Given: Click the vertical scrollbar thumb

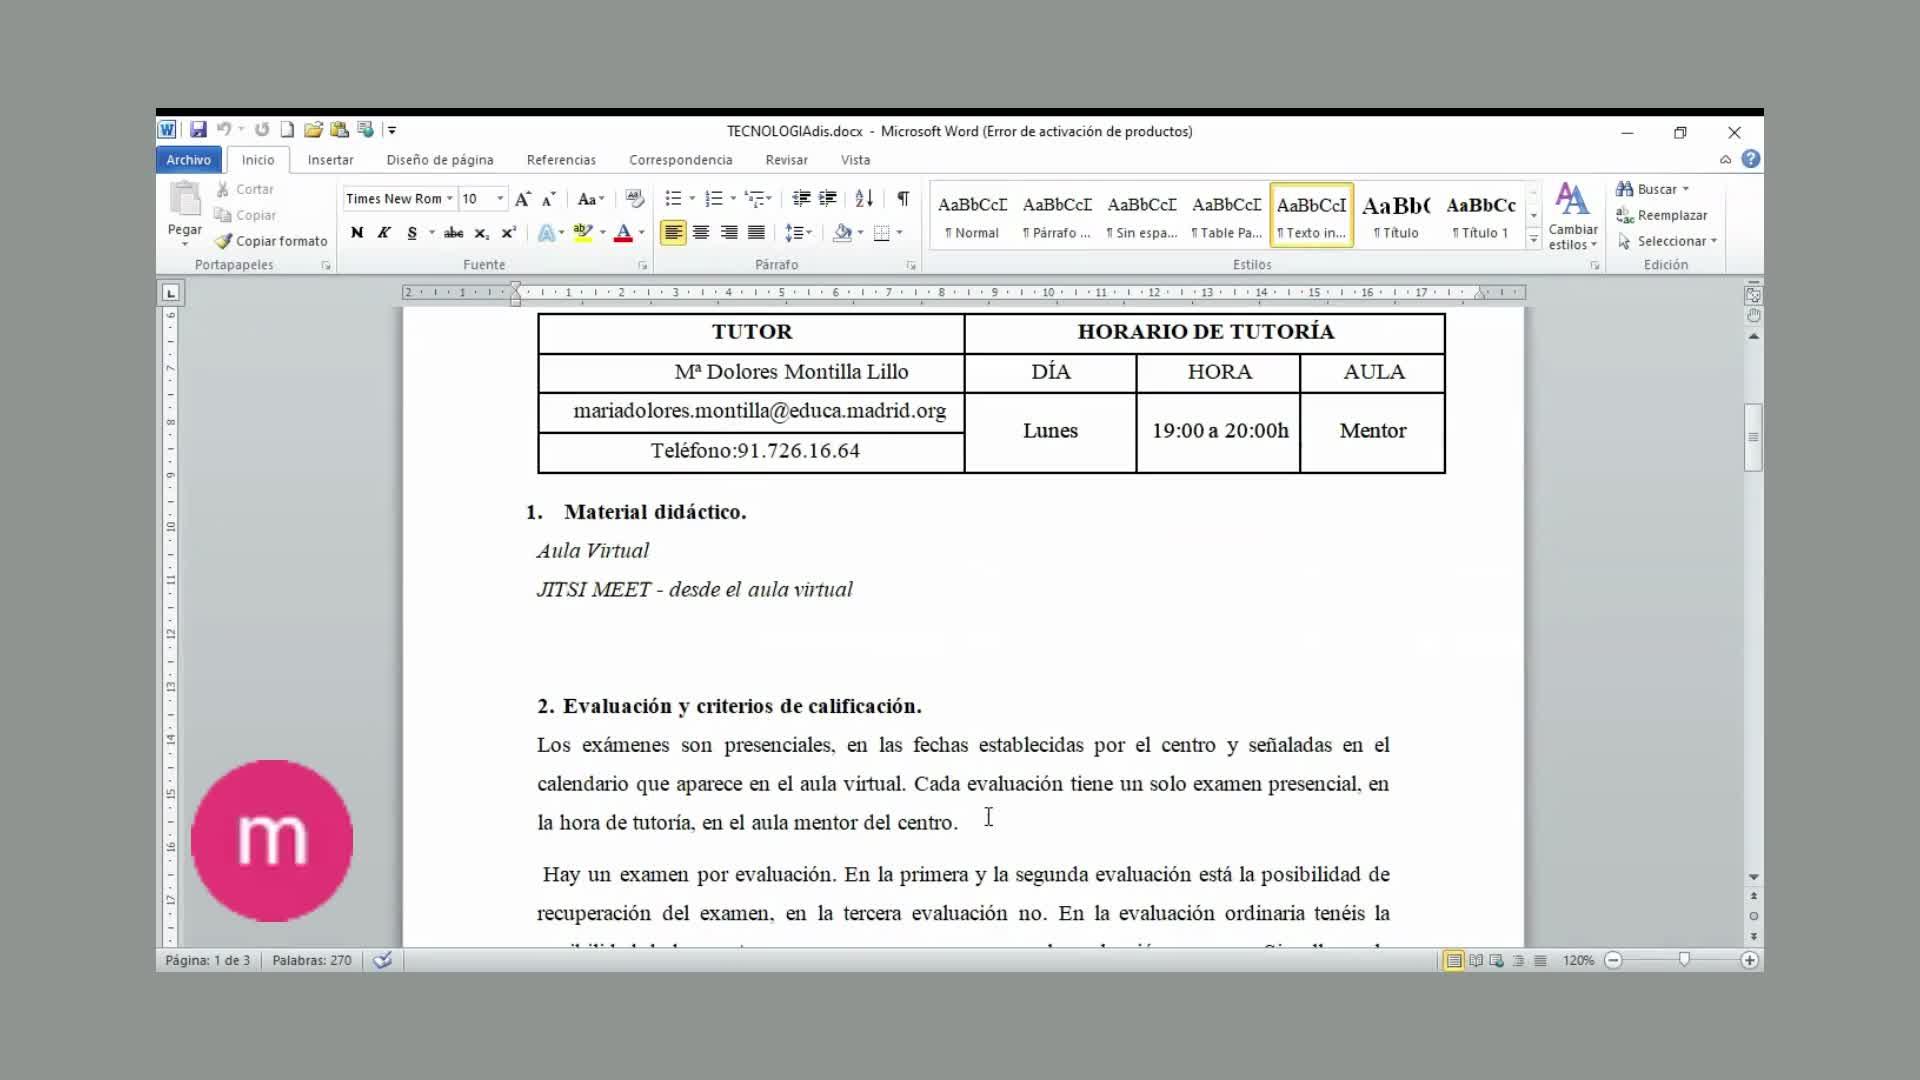Looking at the screenshot, I should [x=1752, y=437].
